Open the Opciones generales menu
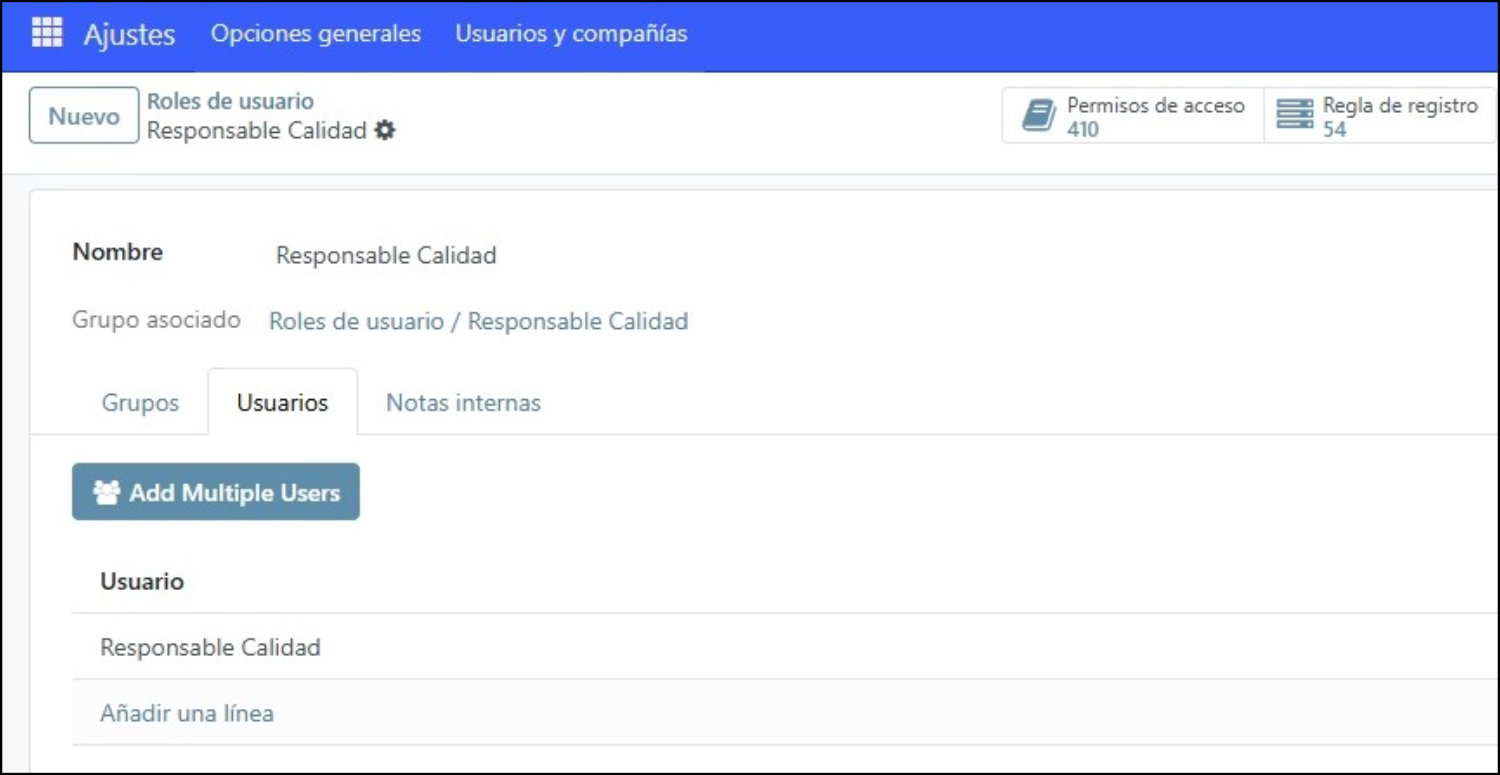Image resolution: width=1500 pixels, height=775 pixels. point(316,33)
